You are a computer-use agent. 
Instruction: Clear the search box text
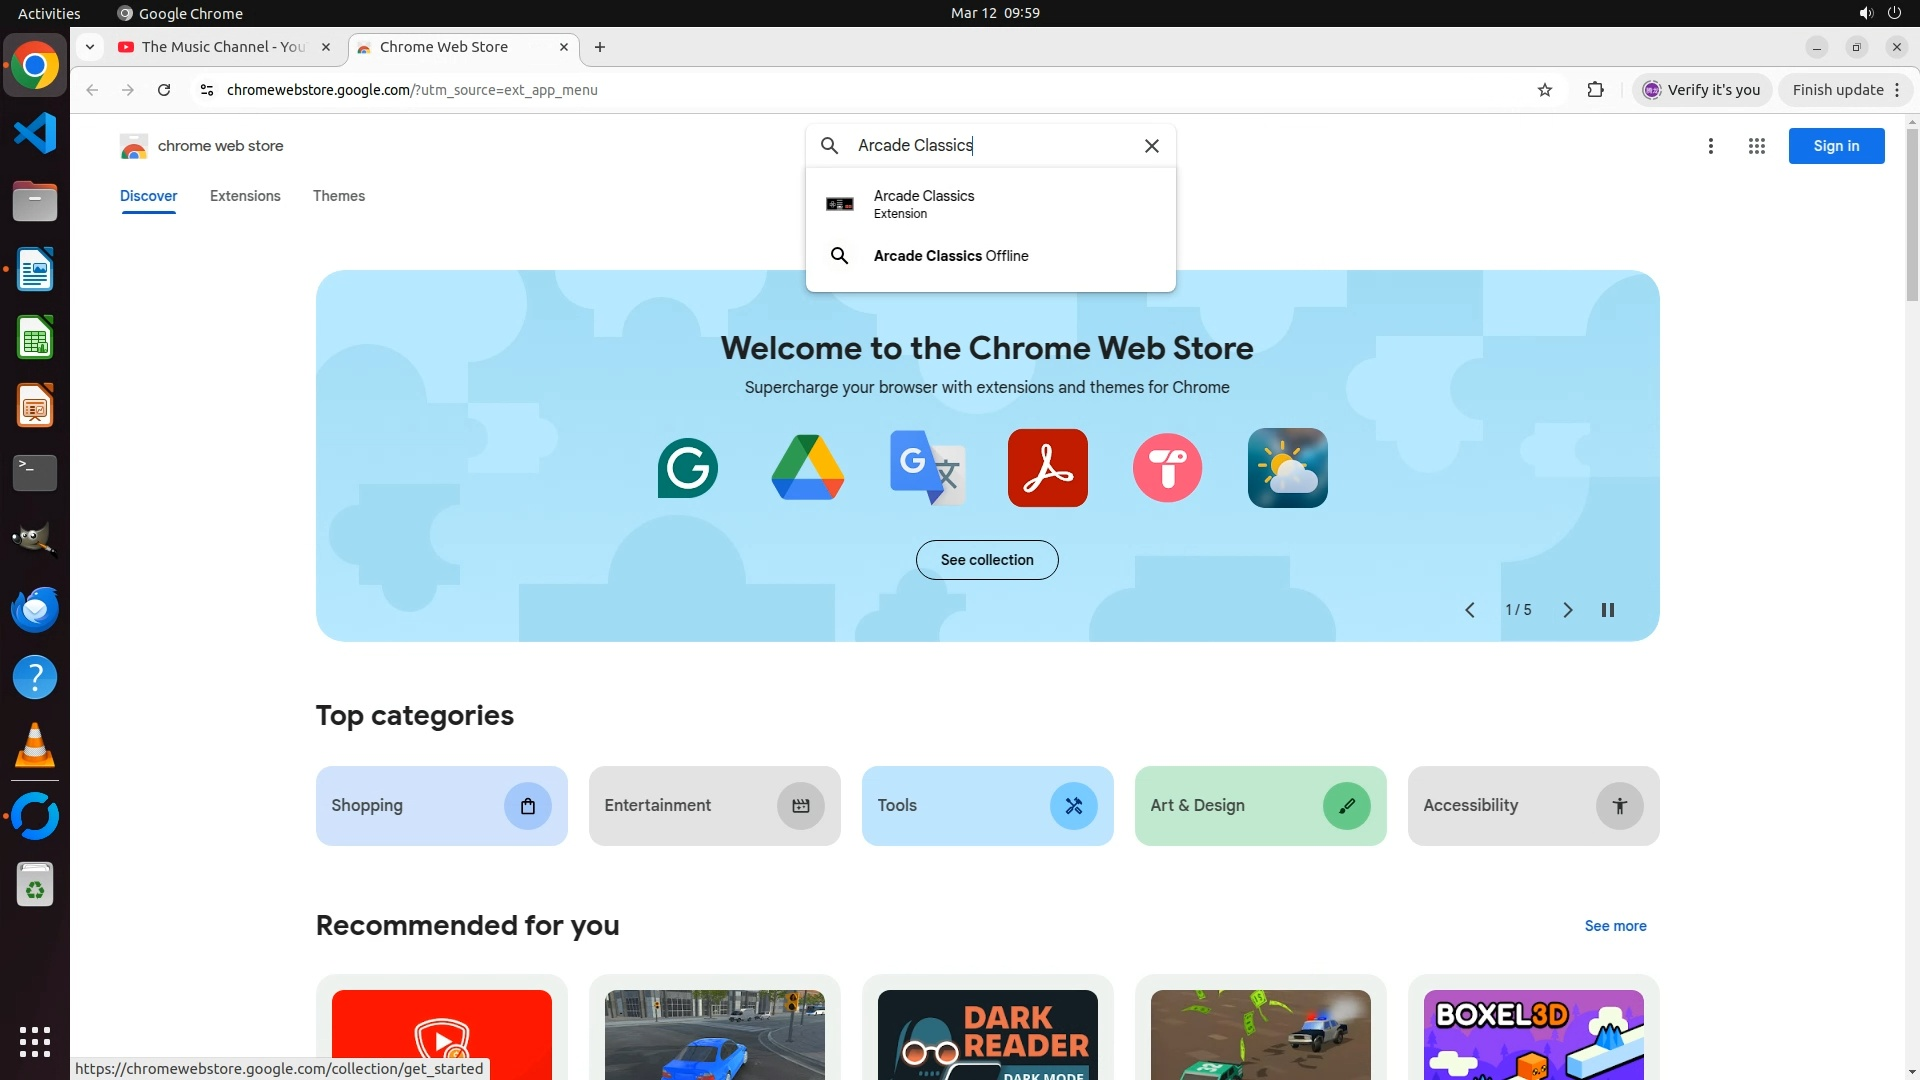click(x=1151, y=146)
